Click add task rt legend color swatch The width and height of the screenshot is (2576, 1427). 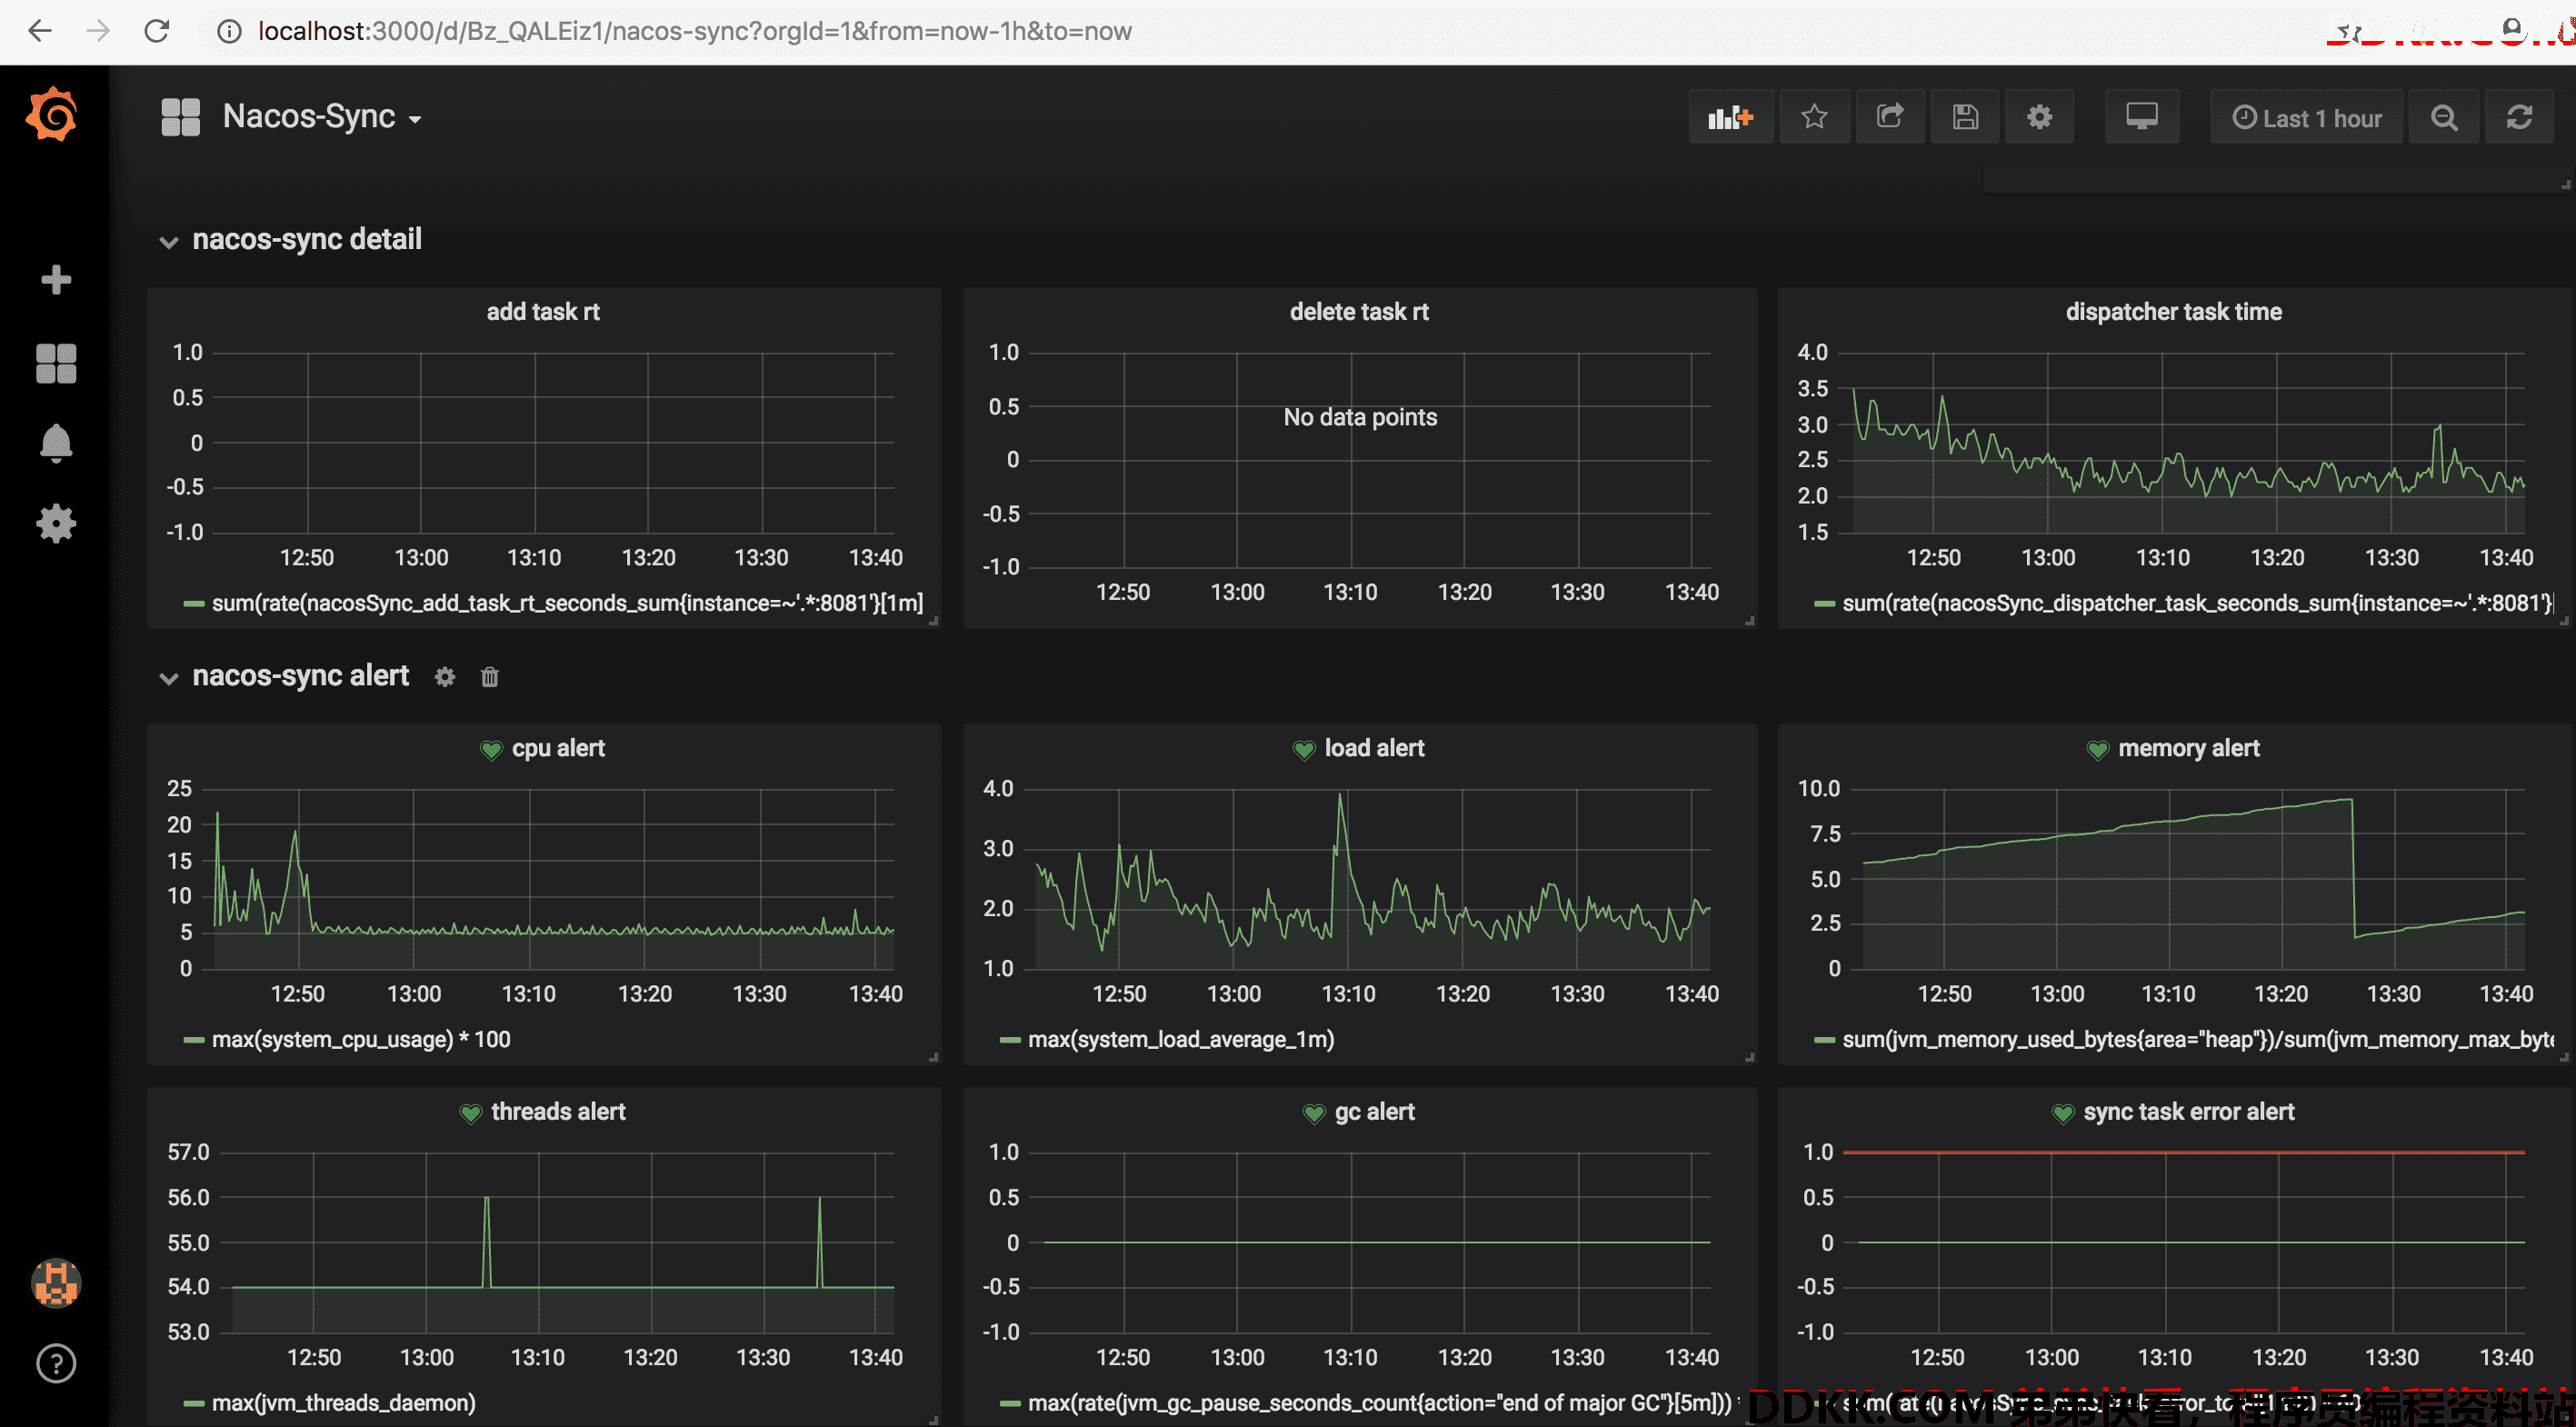194,604
